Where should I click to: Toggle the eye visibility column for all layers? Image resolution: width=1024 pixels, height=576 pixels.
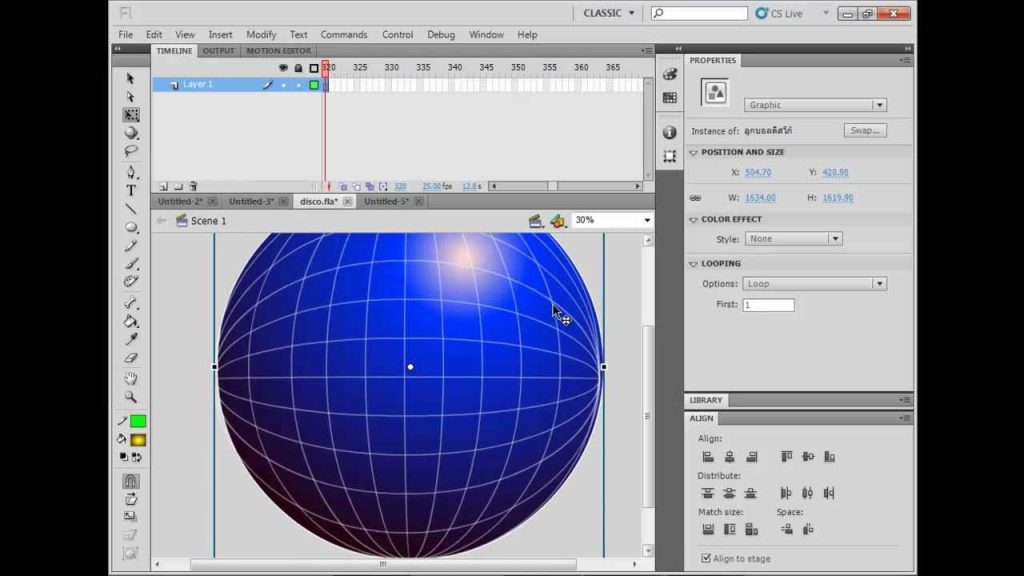point(283,68)
